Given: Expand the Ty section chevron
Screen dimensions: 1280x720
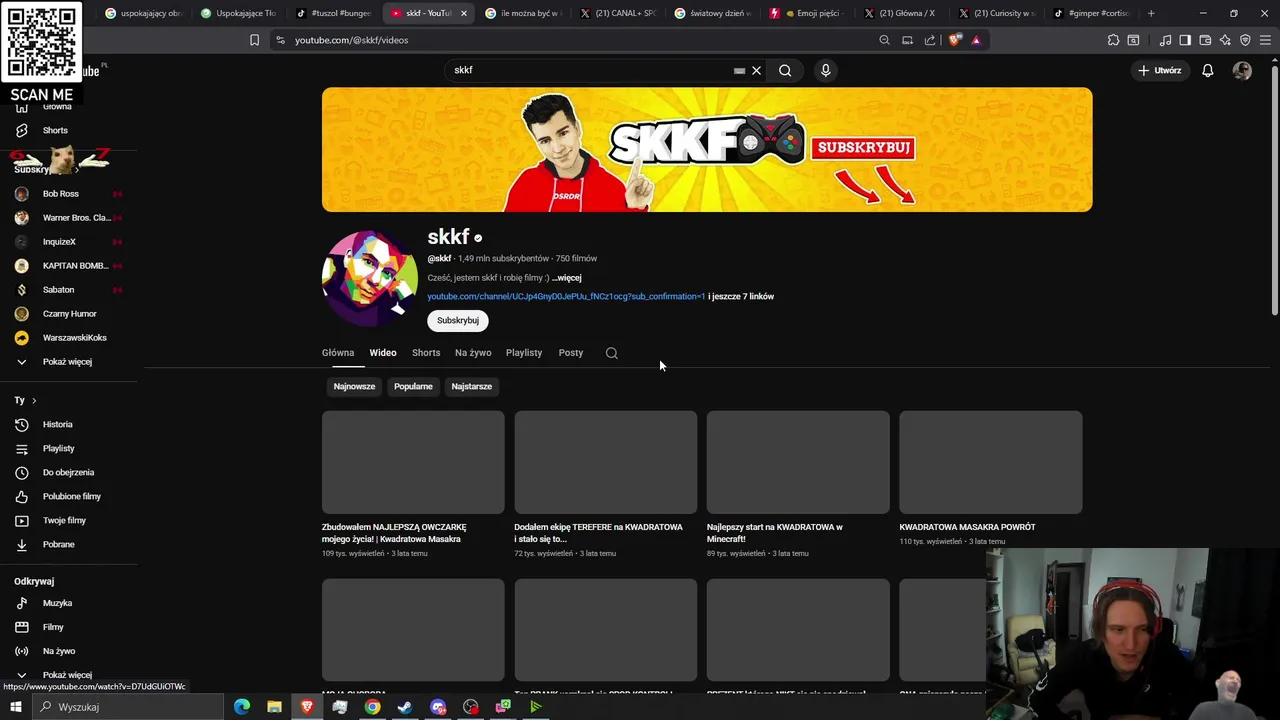Looking at the screenshot, I should pos(34,400).
